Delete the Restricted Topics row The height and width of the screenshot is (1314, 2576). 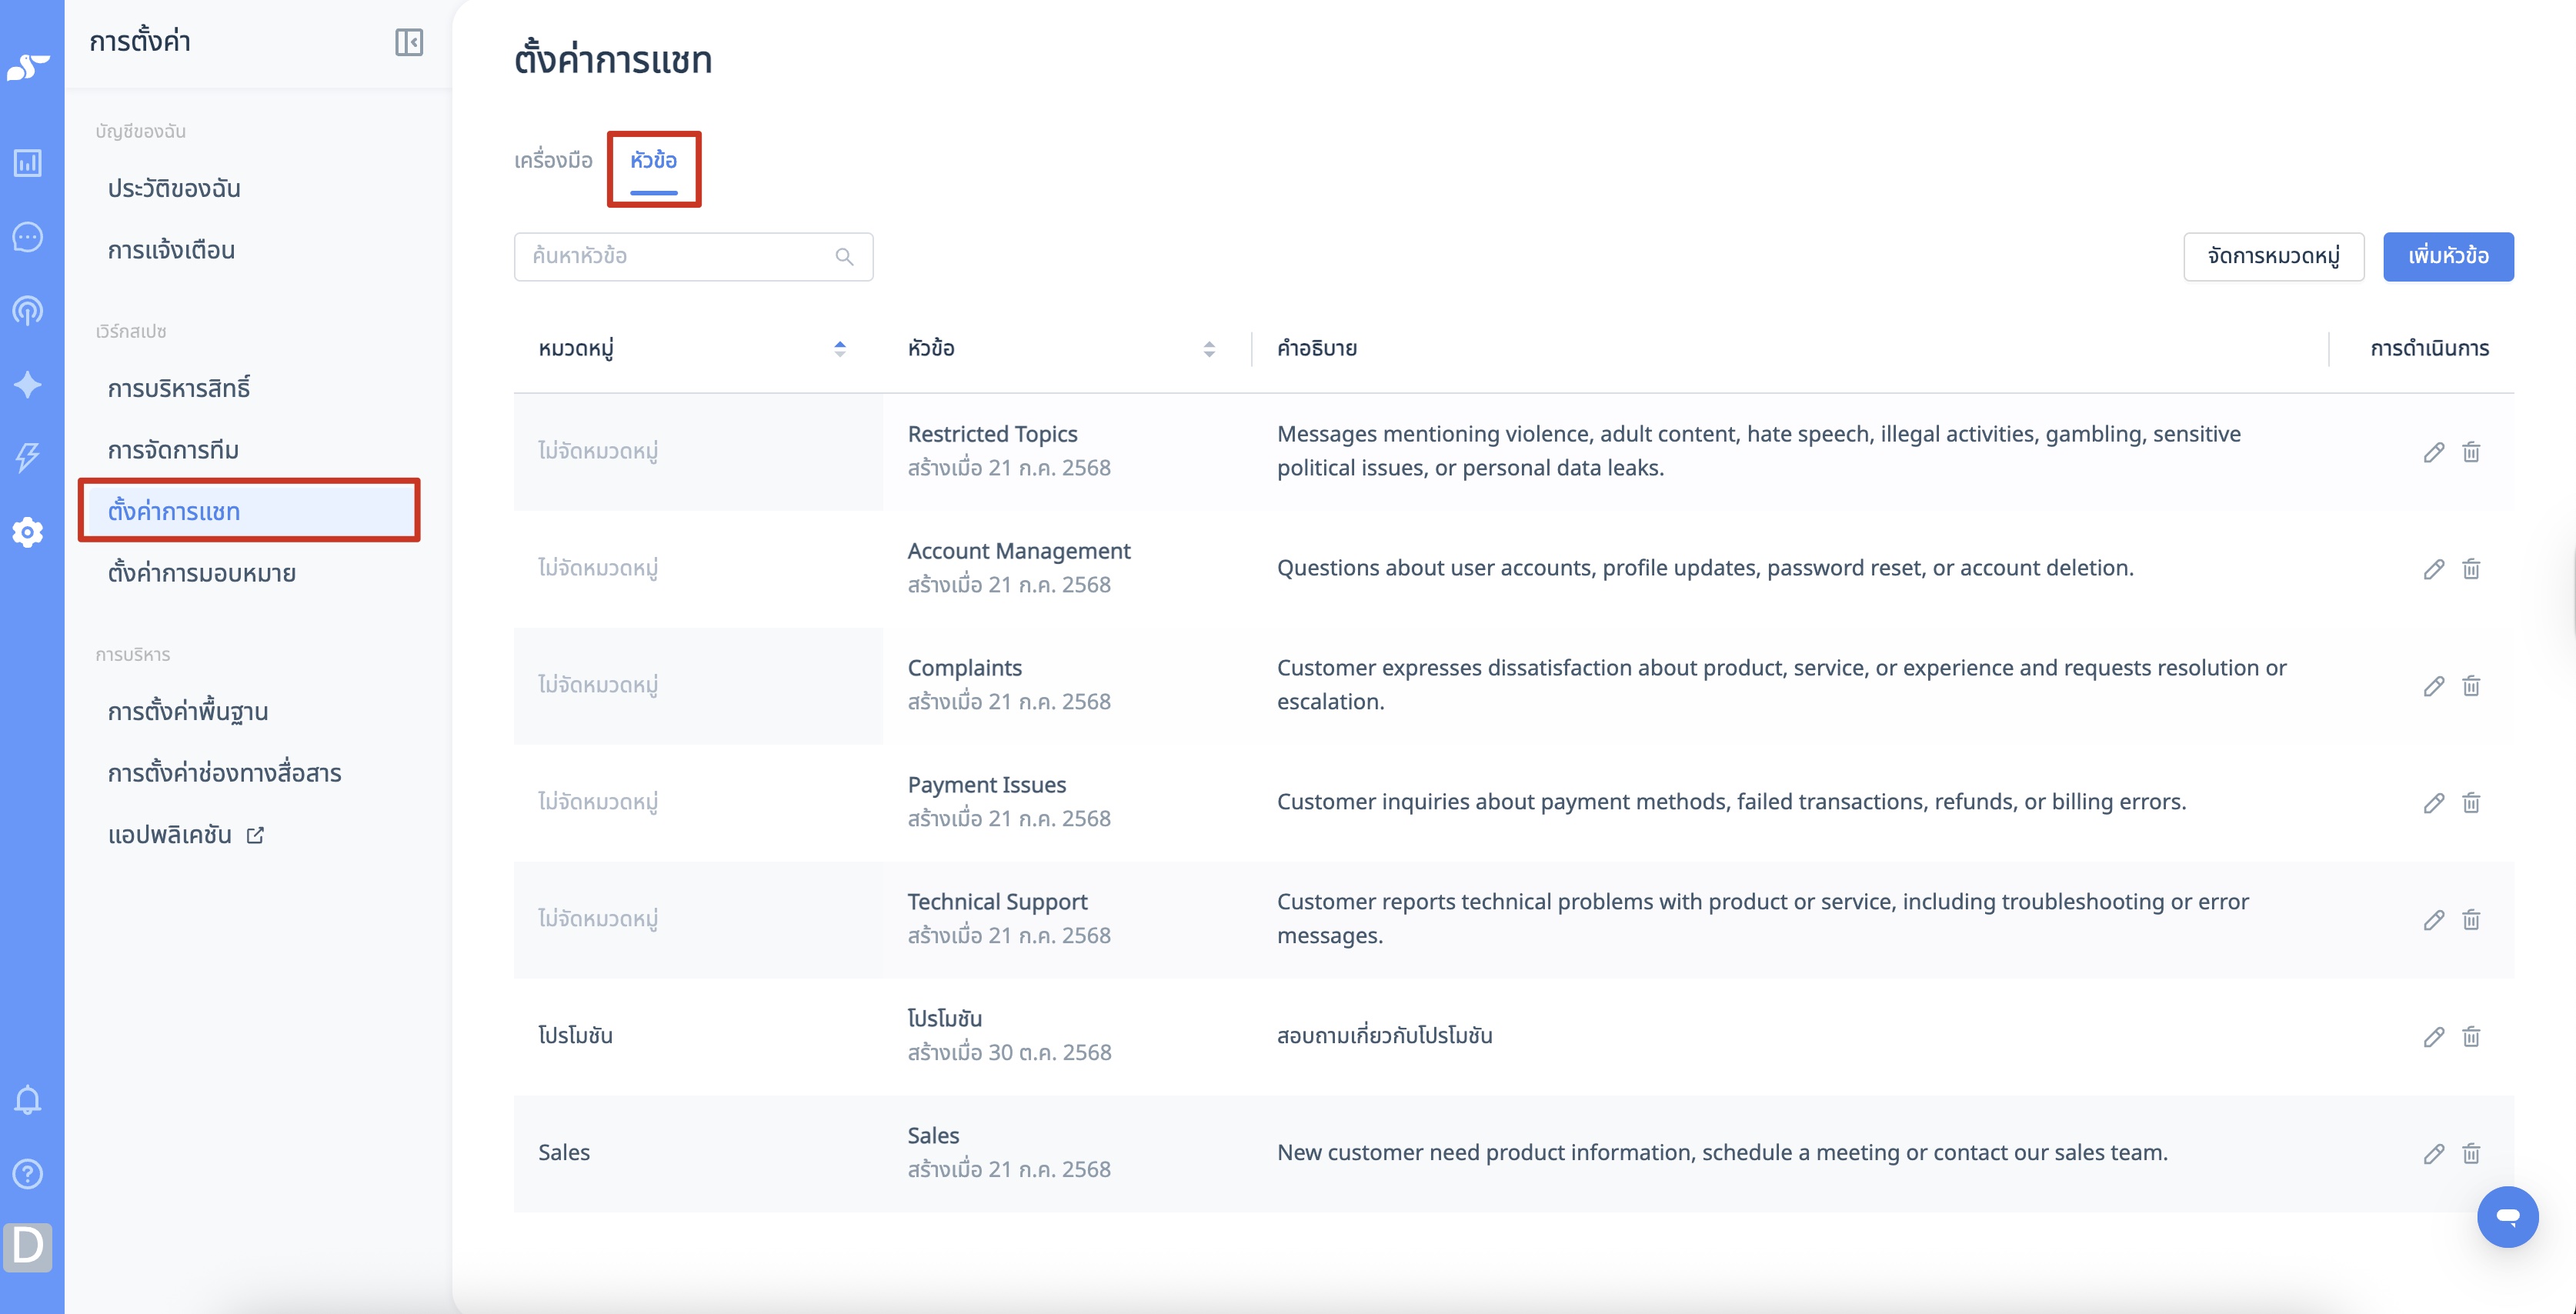point(2471,452)
